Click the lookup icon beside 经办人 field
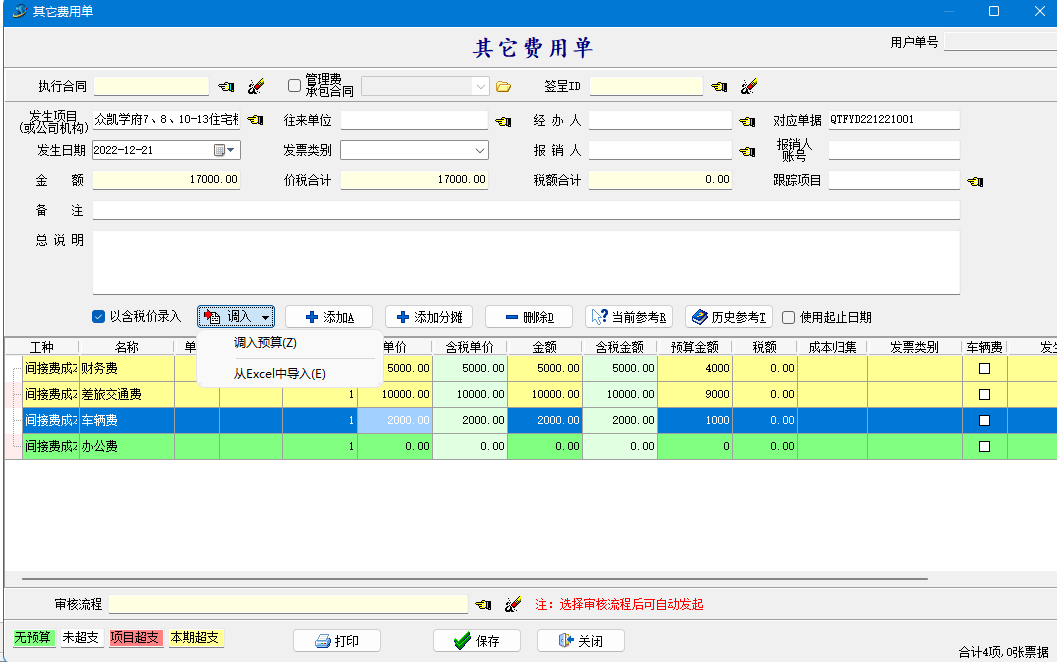 pos(746,121)
